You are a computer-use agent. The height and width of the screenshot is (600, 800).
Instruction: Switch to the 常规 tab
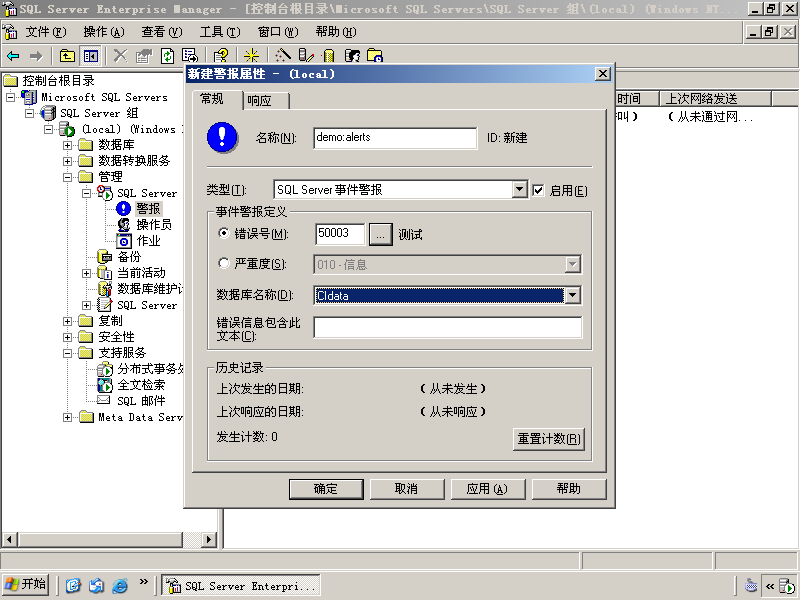(217, 99)
